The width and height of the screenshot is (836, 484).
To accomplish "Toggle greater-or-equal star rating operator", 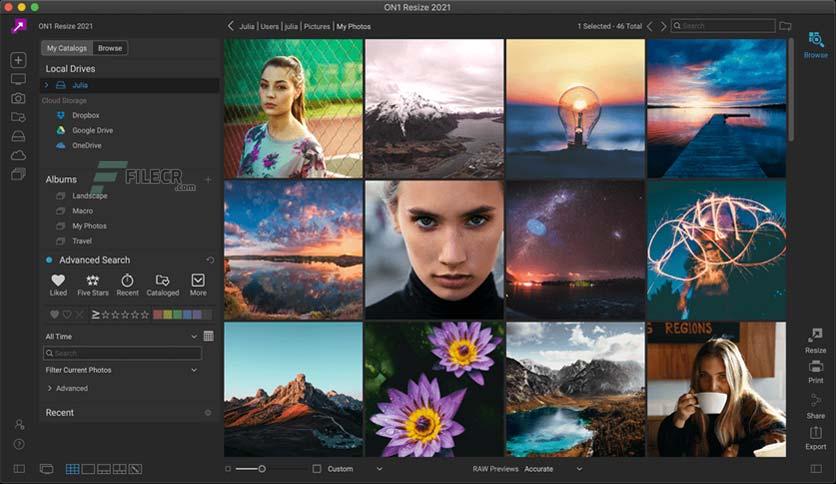I will pyautogui.click(x=95, y=314).
